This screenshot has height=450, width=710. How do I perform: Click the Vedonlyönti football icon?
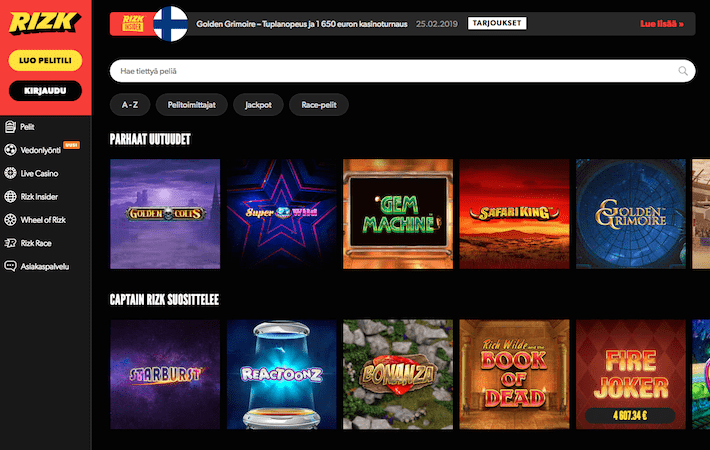coord(10,150)
